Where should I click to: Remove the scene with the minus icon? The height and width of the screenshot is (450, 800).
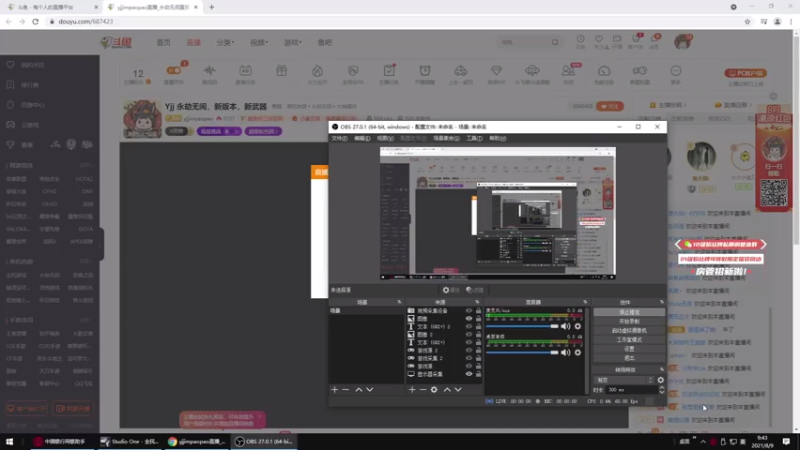(x=345, y=390)
